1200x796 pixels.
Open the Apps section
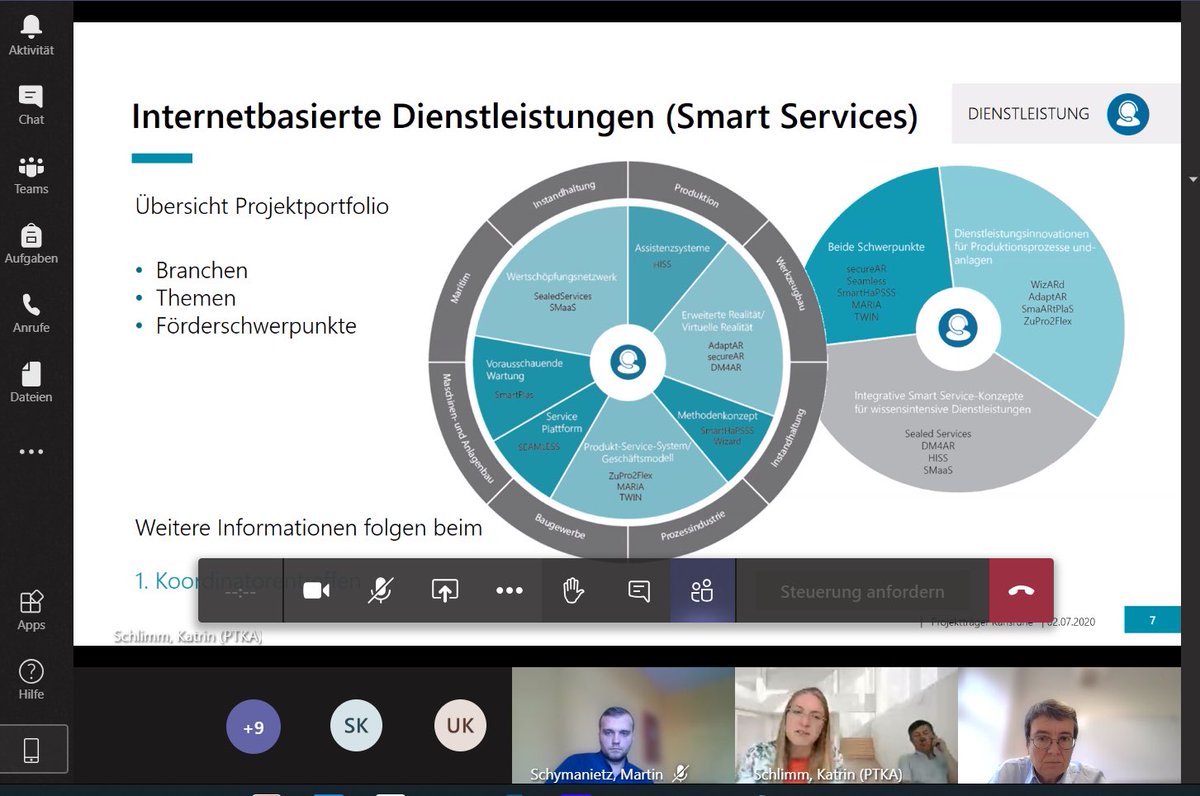pos(30,612)
